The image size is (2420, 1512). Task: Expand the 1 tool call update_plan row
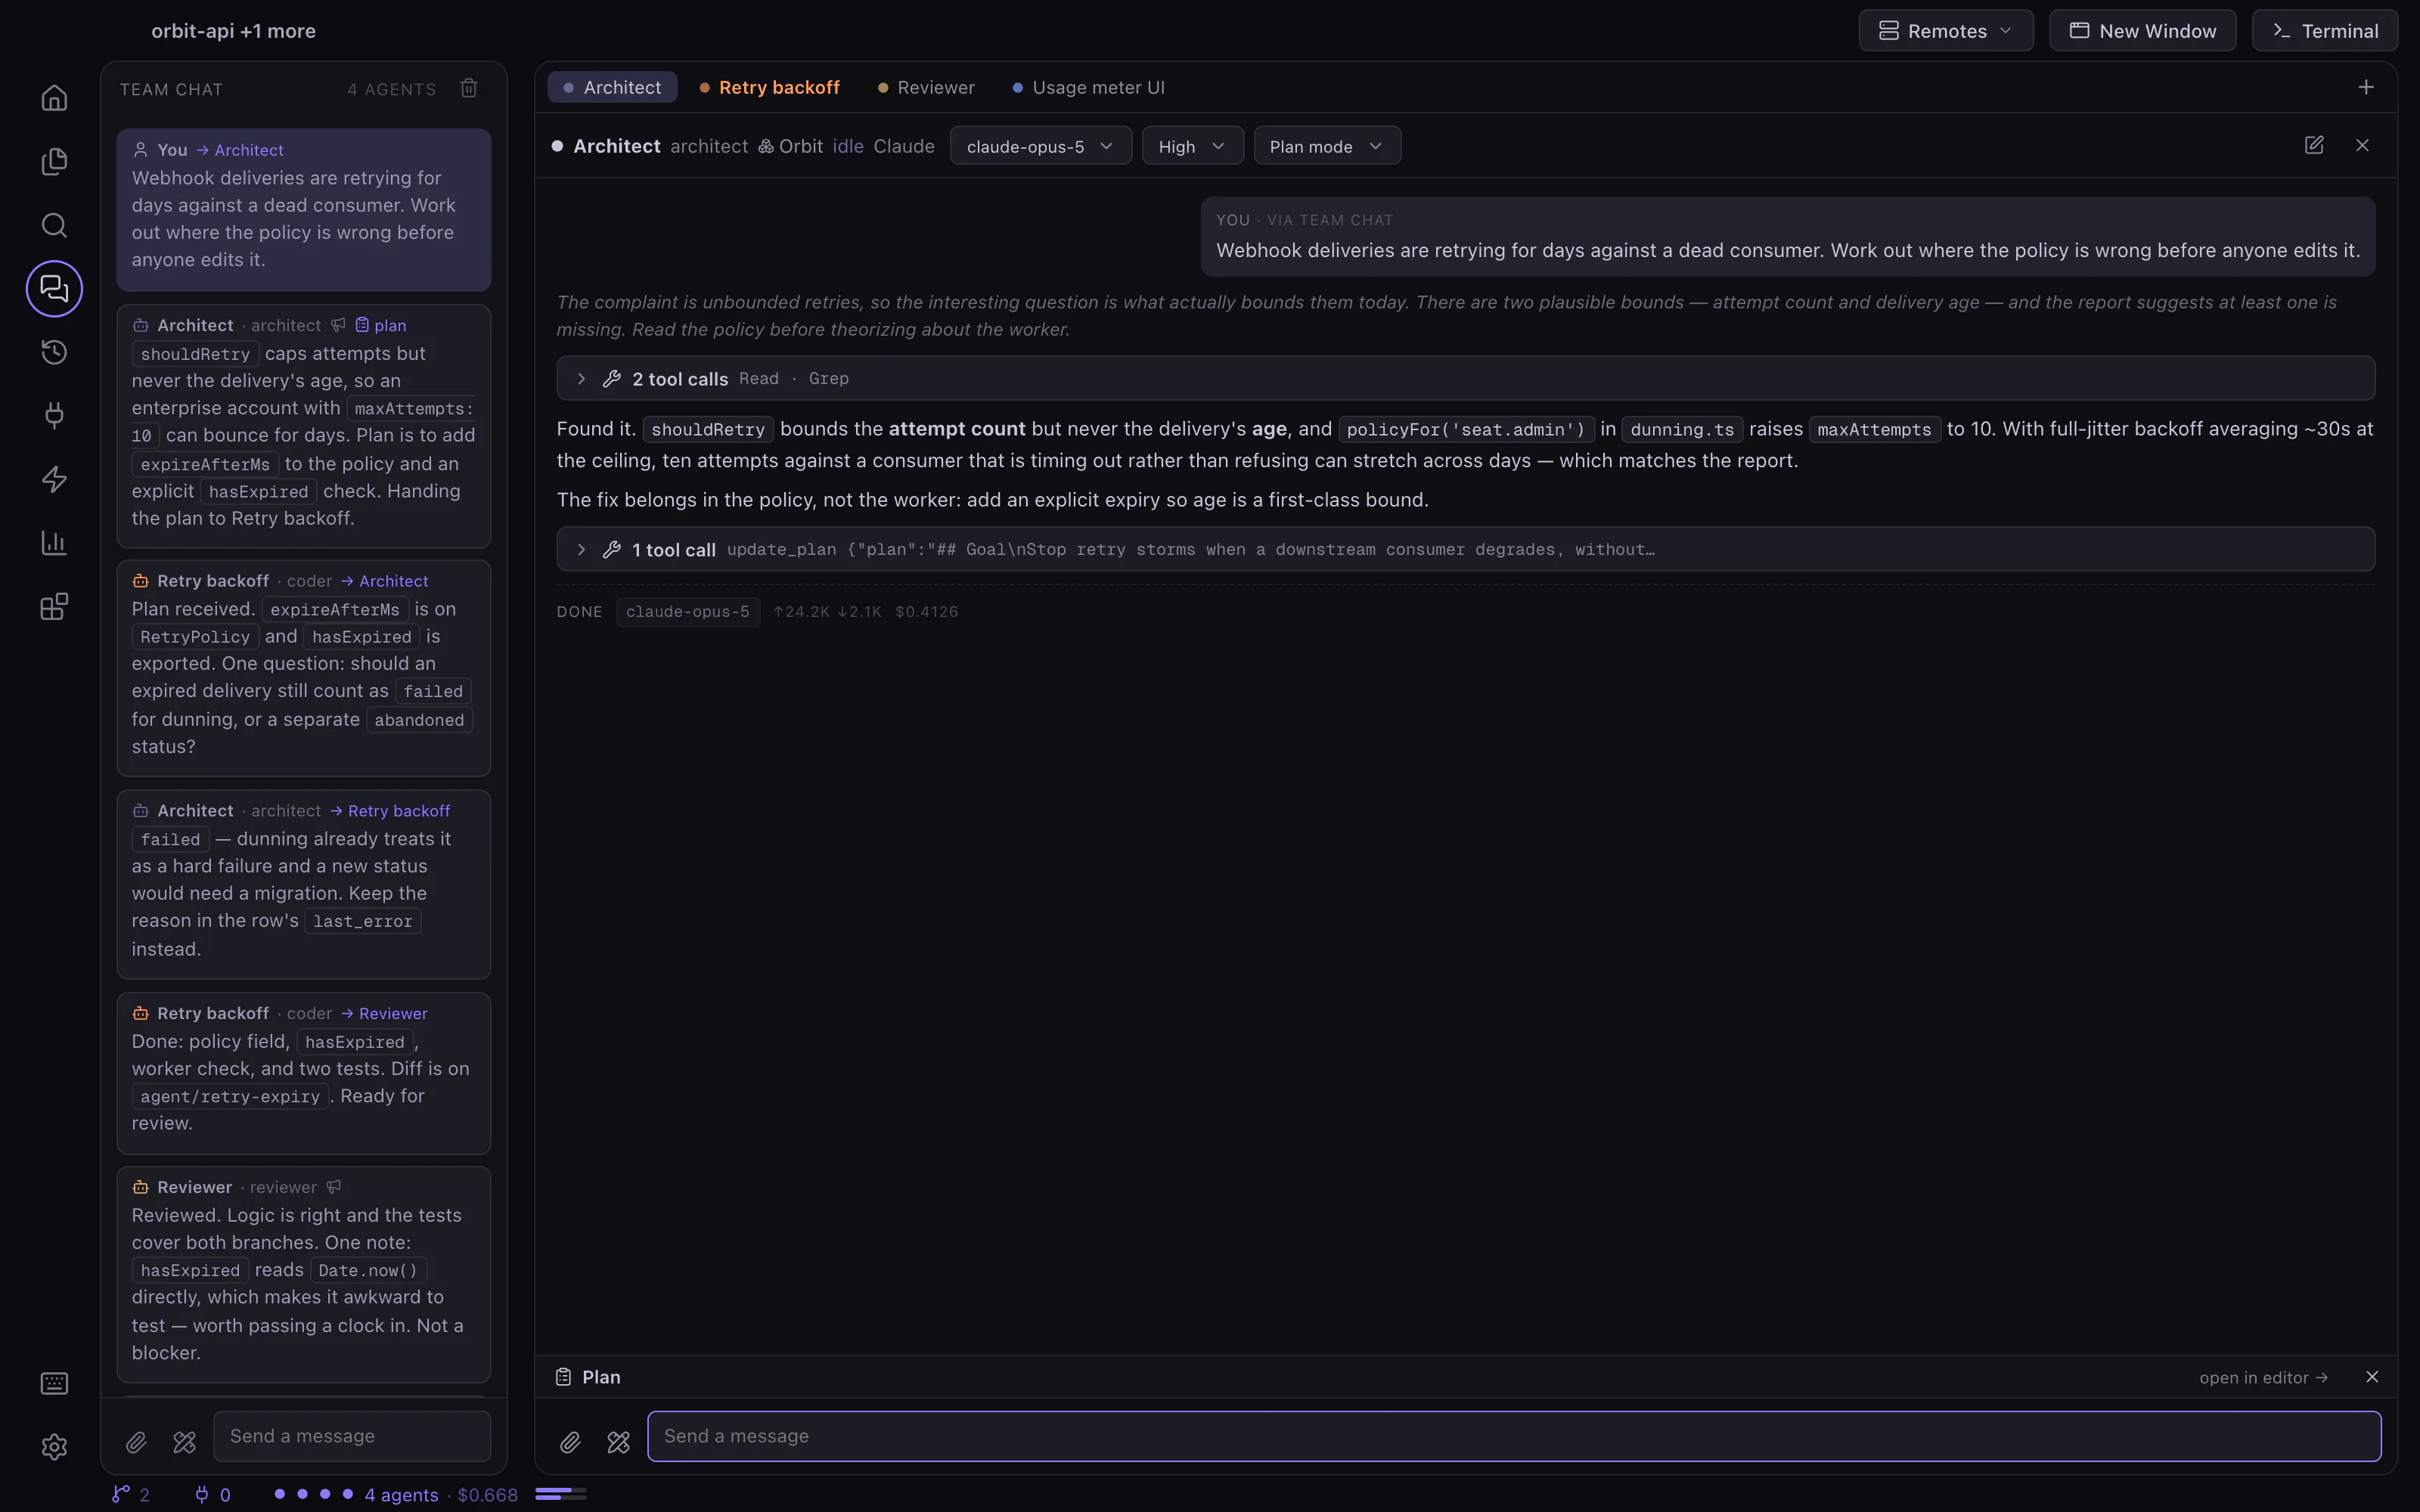point(1465,549)
